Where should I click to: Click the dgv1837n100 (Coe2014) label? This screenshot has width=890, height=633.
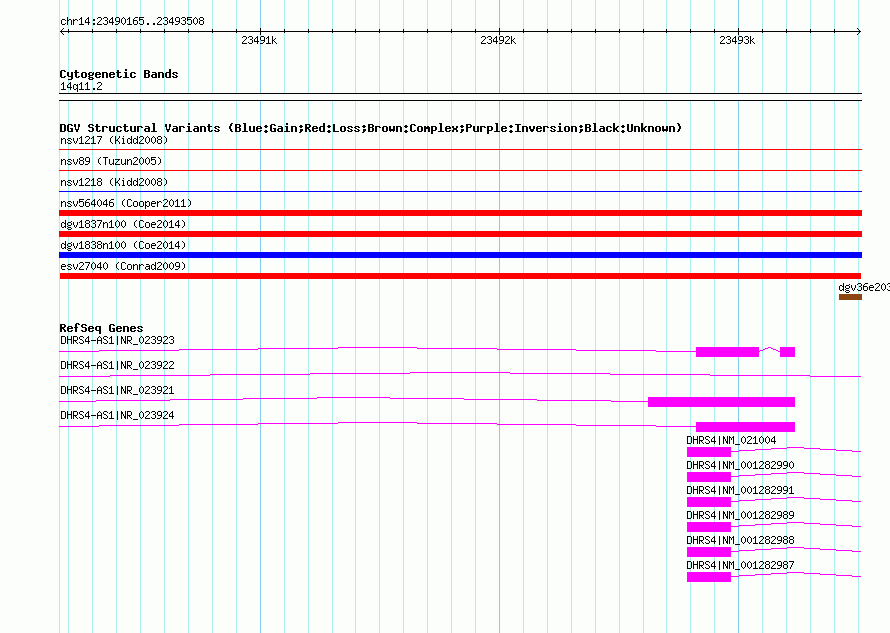123,224
